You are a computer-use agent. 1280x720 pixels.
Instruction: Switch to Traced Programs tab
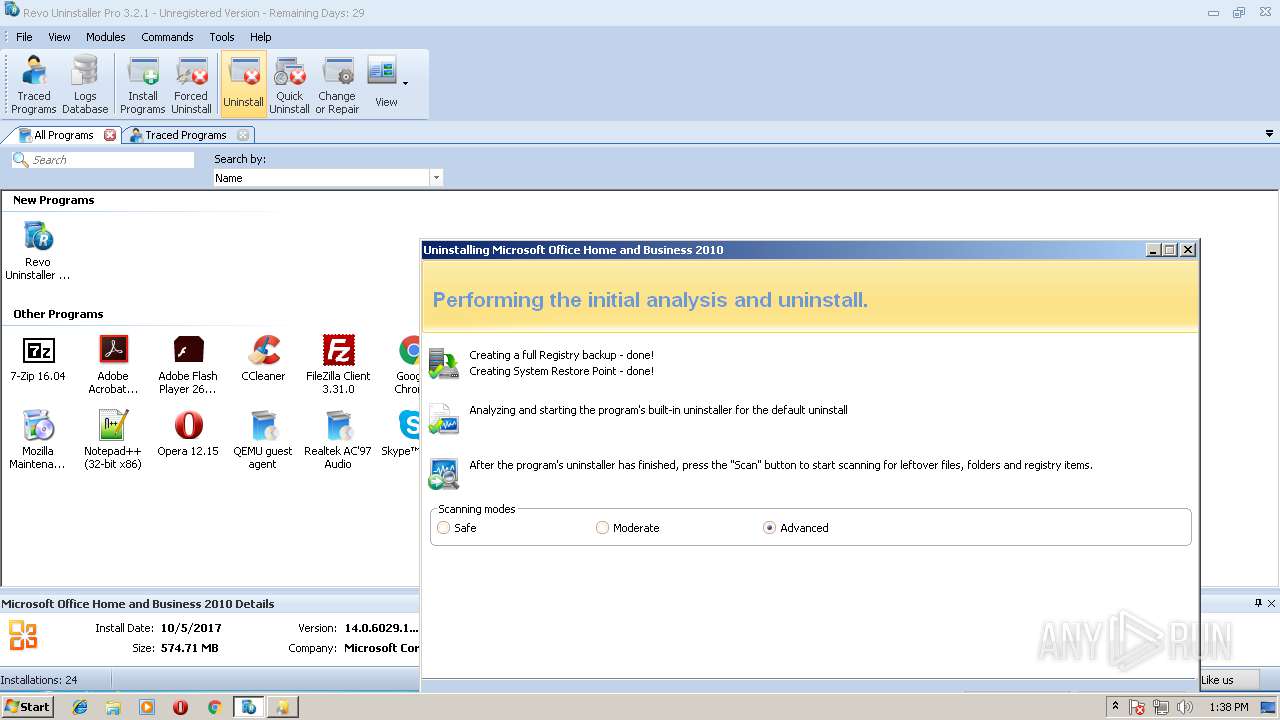coord(185,135)
